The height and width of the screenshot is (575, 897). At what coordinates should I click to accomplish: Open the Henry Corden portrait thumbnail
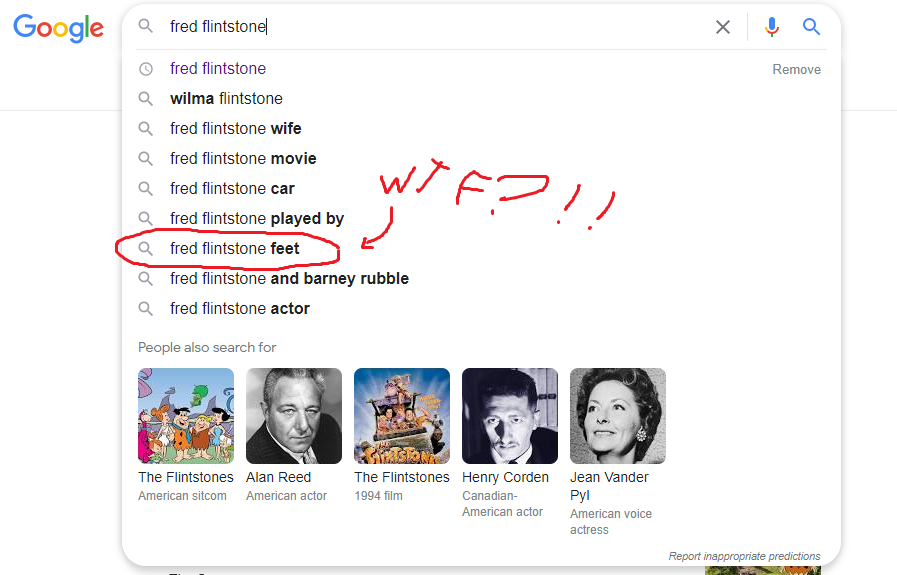click(x=510, y=416)
